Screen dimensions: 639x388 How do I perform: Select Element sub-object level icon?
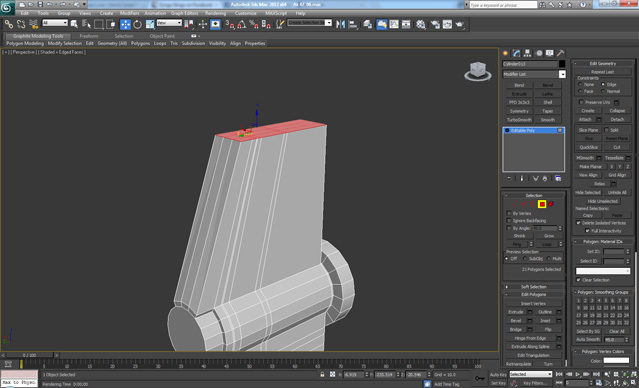tap(551, 204)
